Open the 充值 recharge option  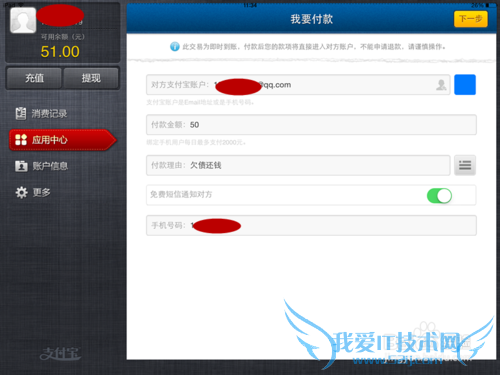coord(34,78)
